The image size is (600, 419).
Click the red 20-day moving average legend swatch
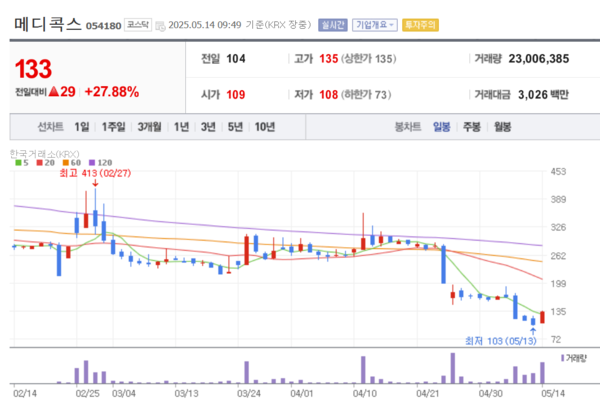pos(39,163)
